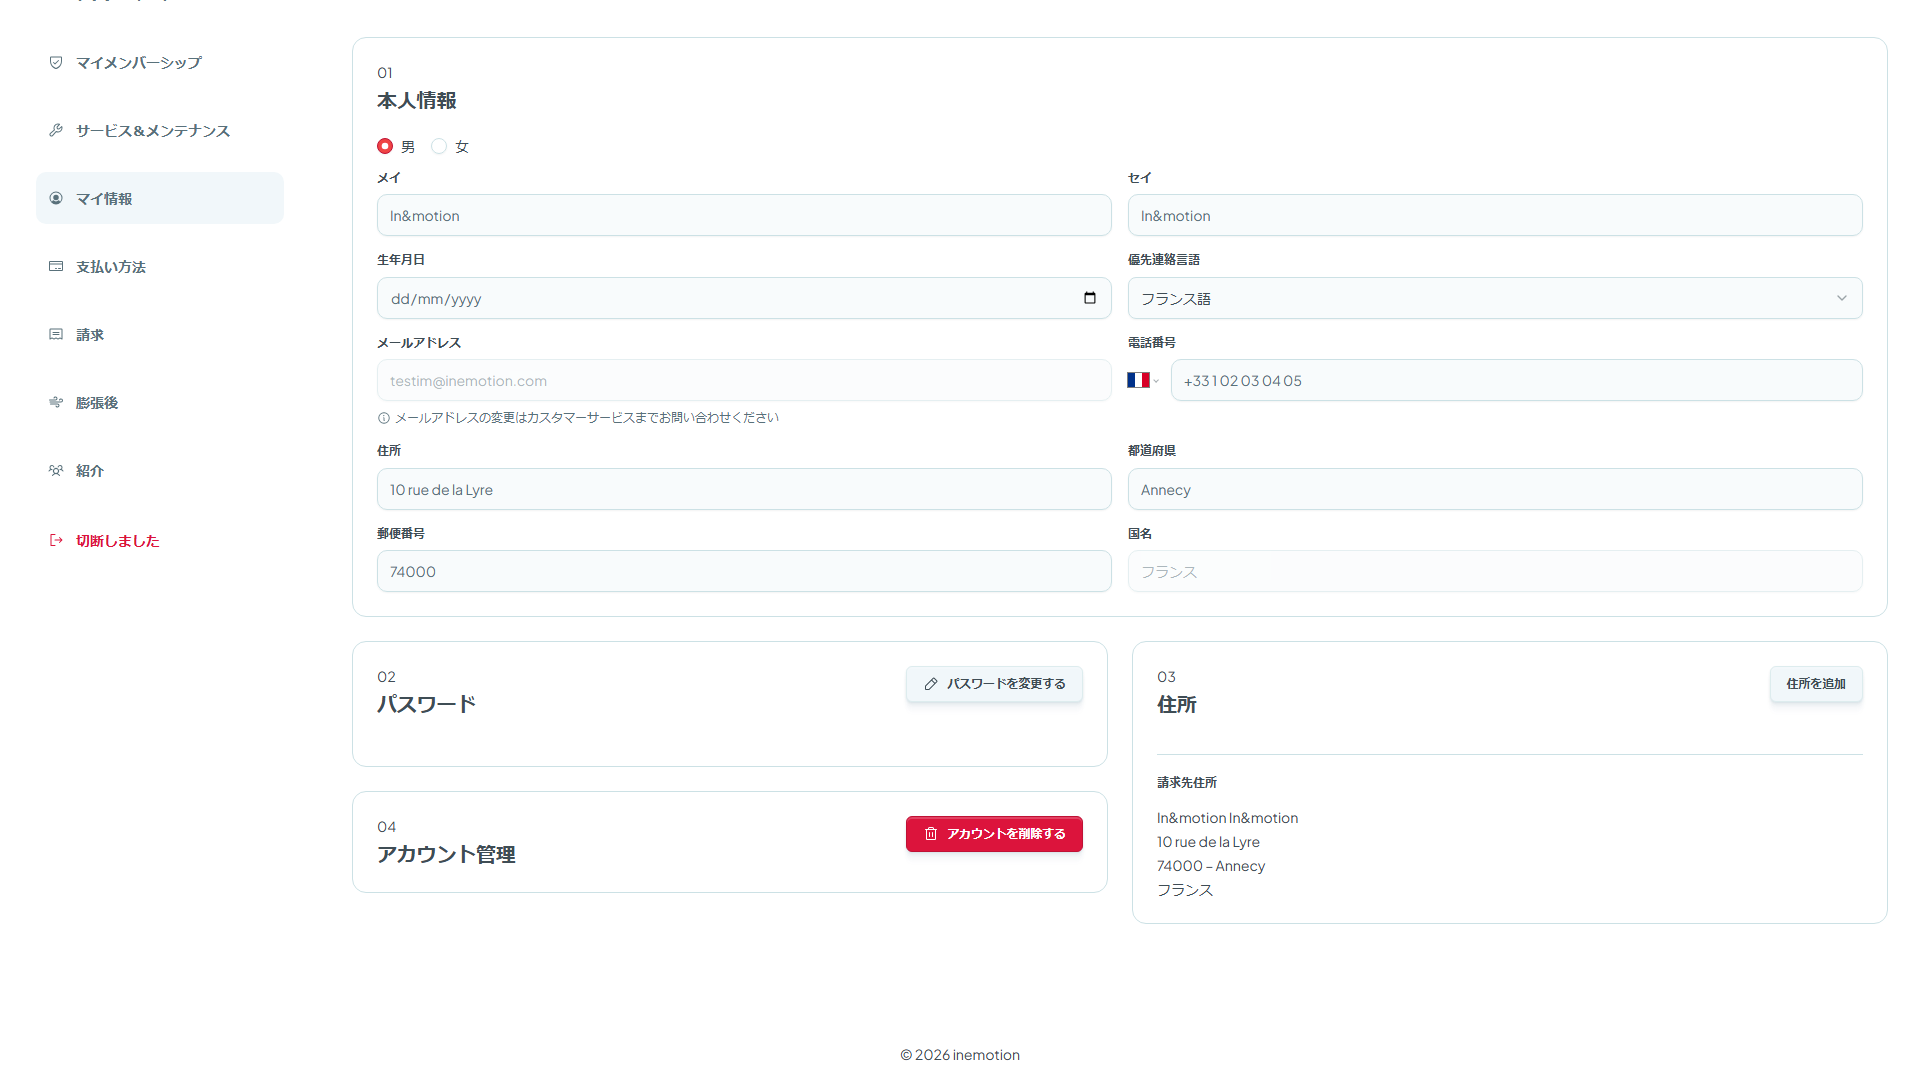The width and height of the screenshot is (1920, 1080).
Task: Click the wrench icon beside サービス&メンテナンス
Action: point(56,130)
